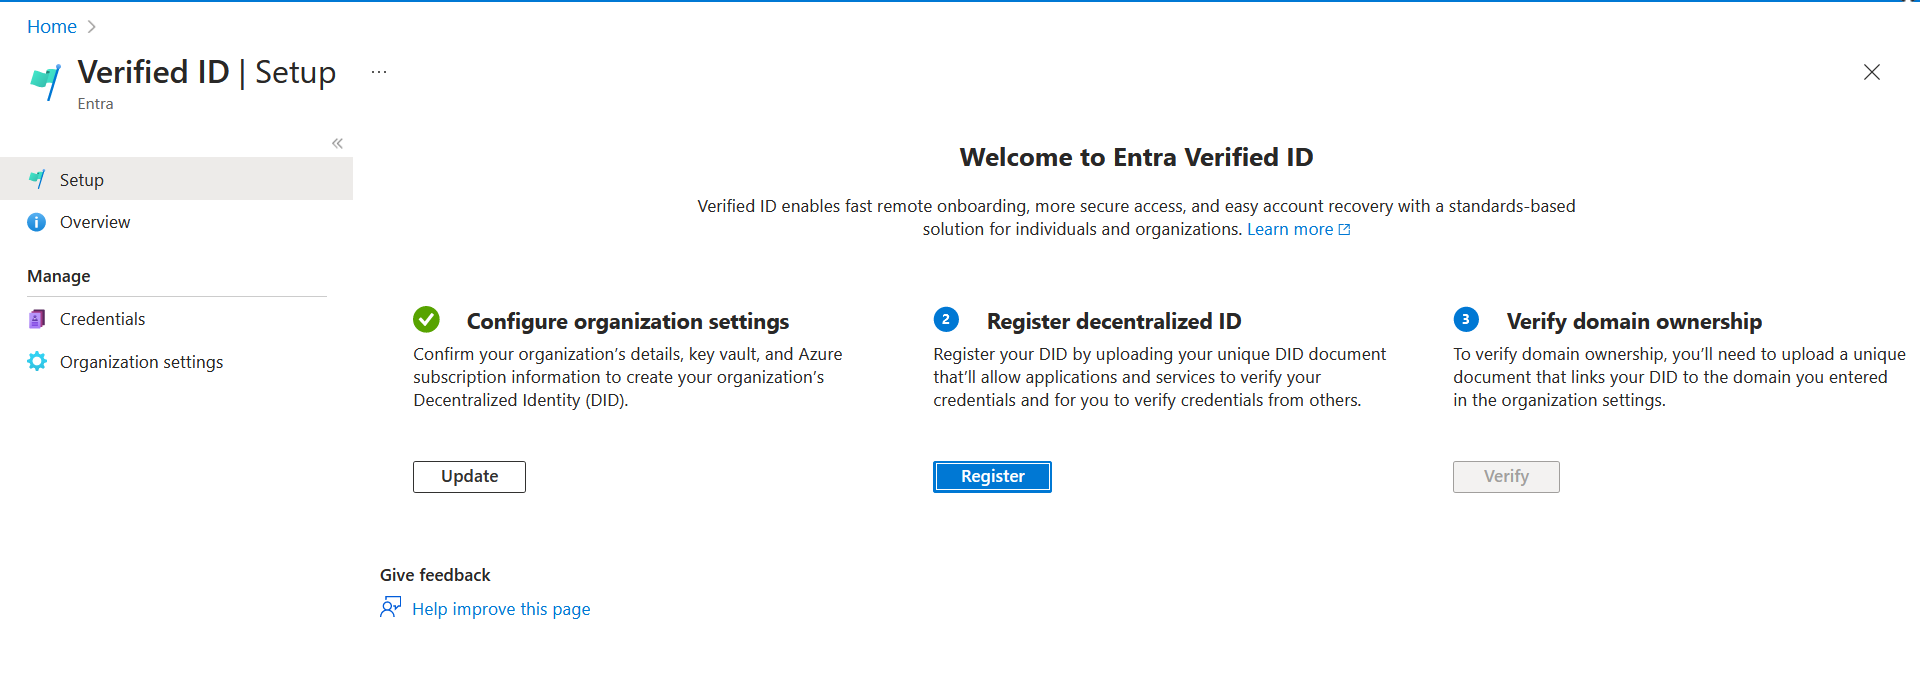1920x694 pixels.
Task: Open the Overview menu item
Action: 176,222
